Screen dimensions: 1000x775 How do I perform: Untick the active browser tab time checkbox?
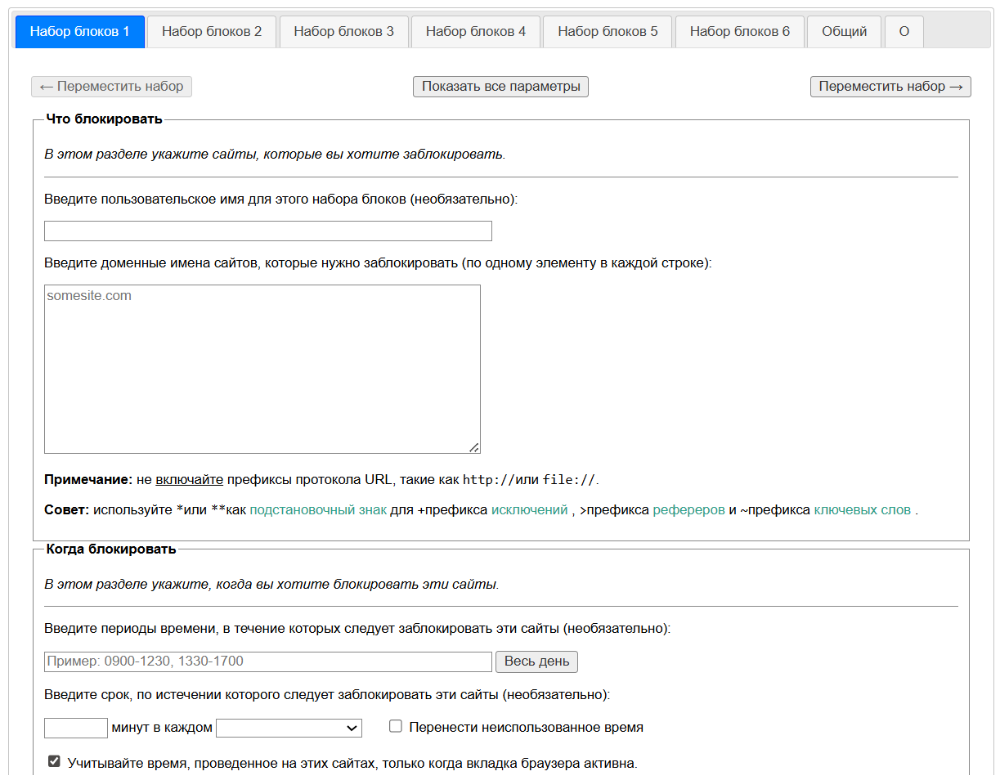[54, 762]
